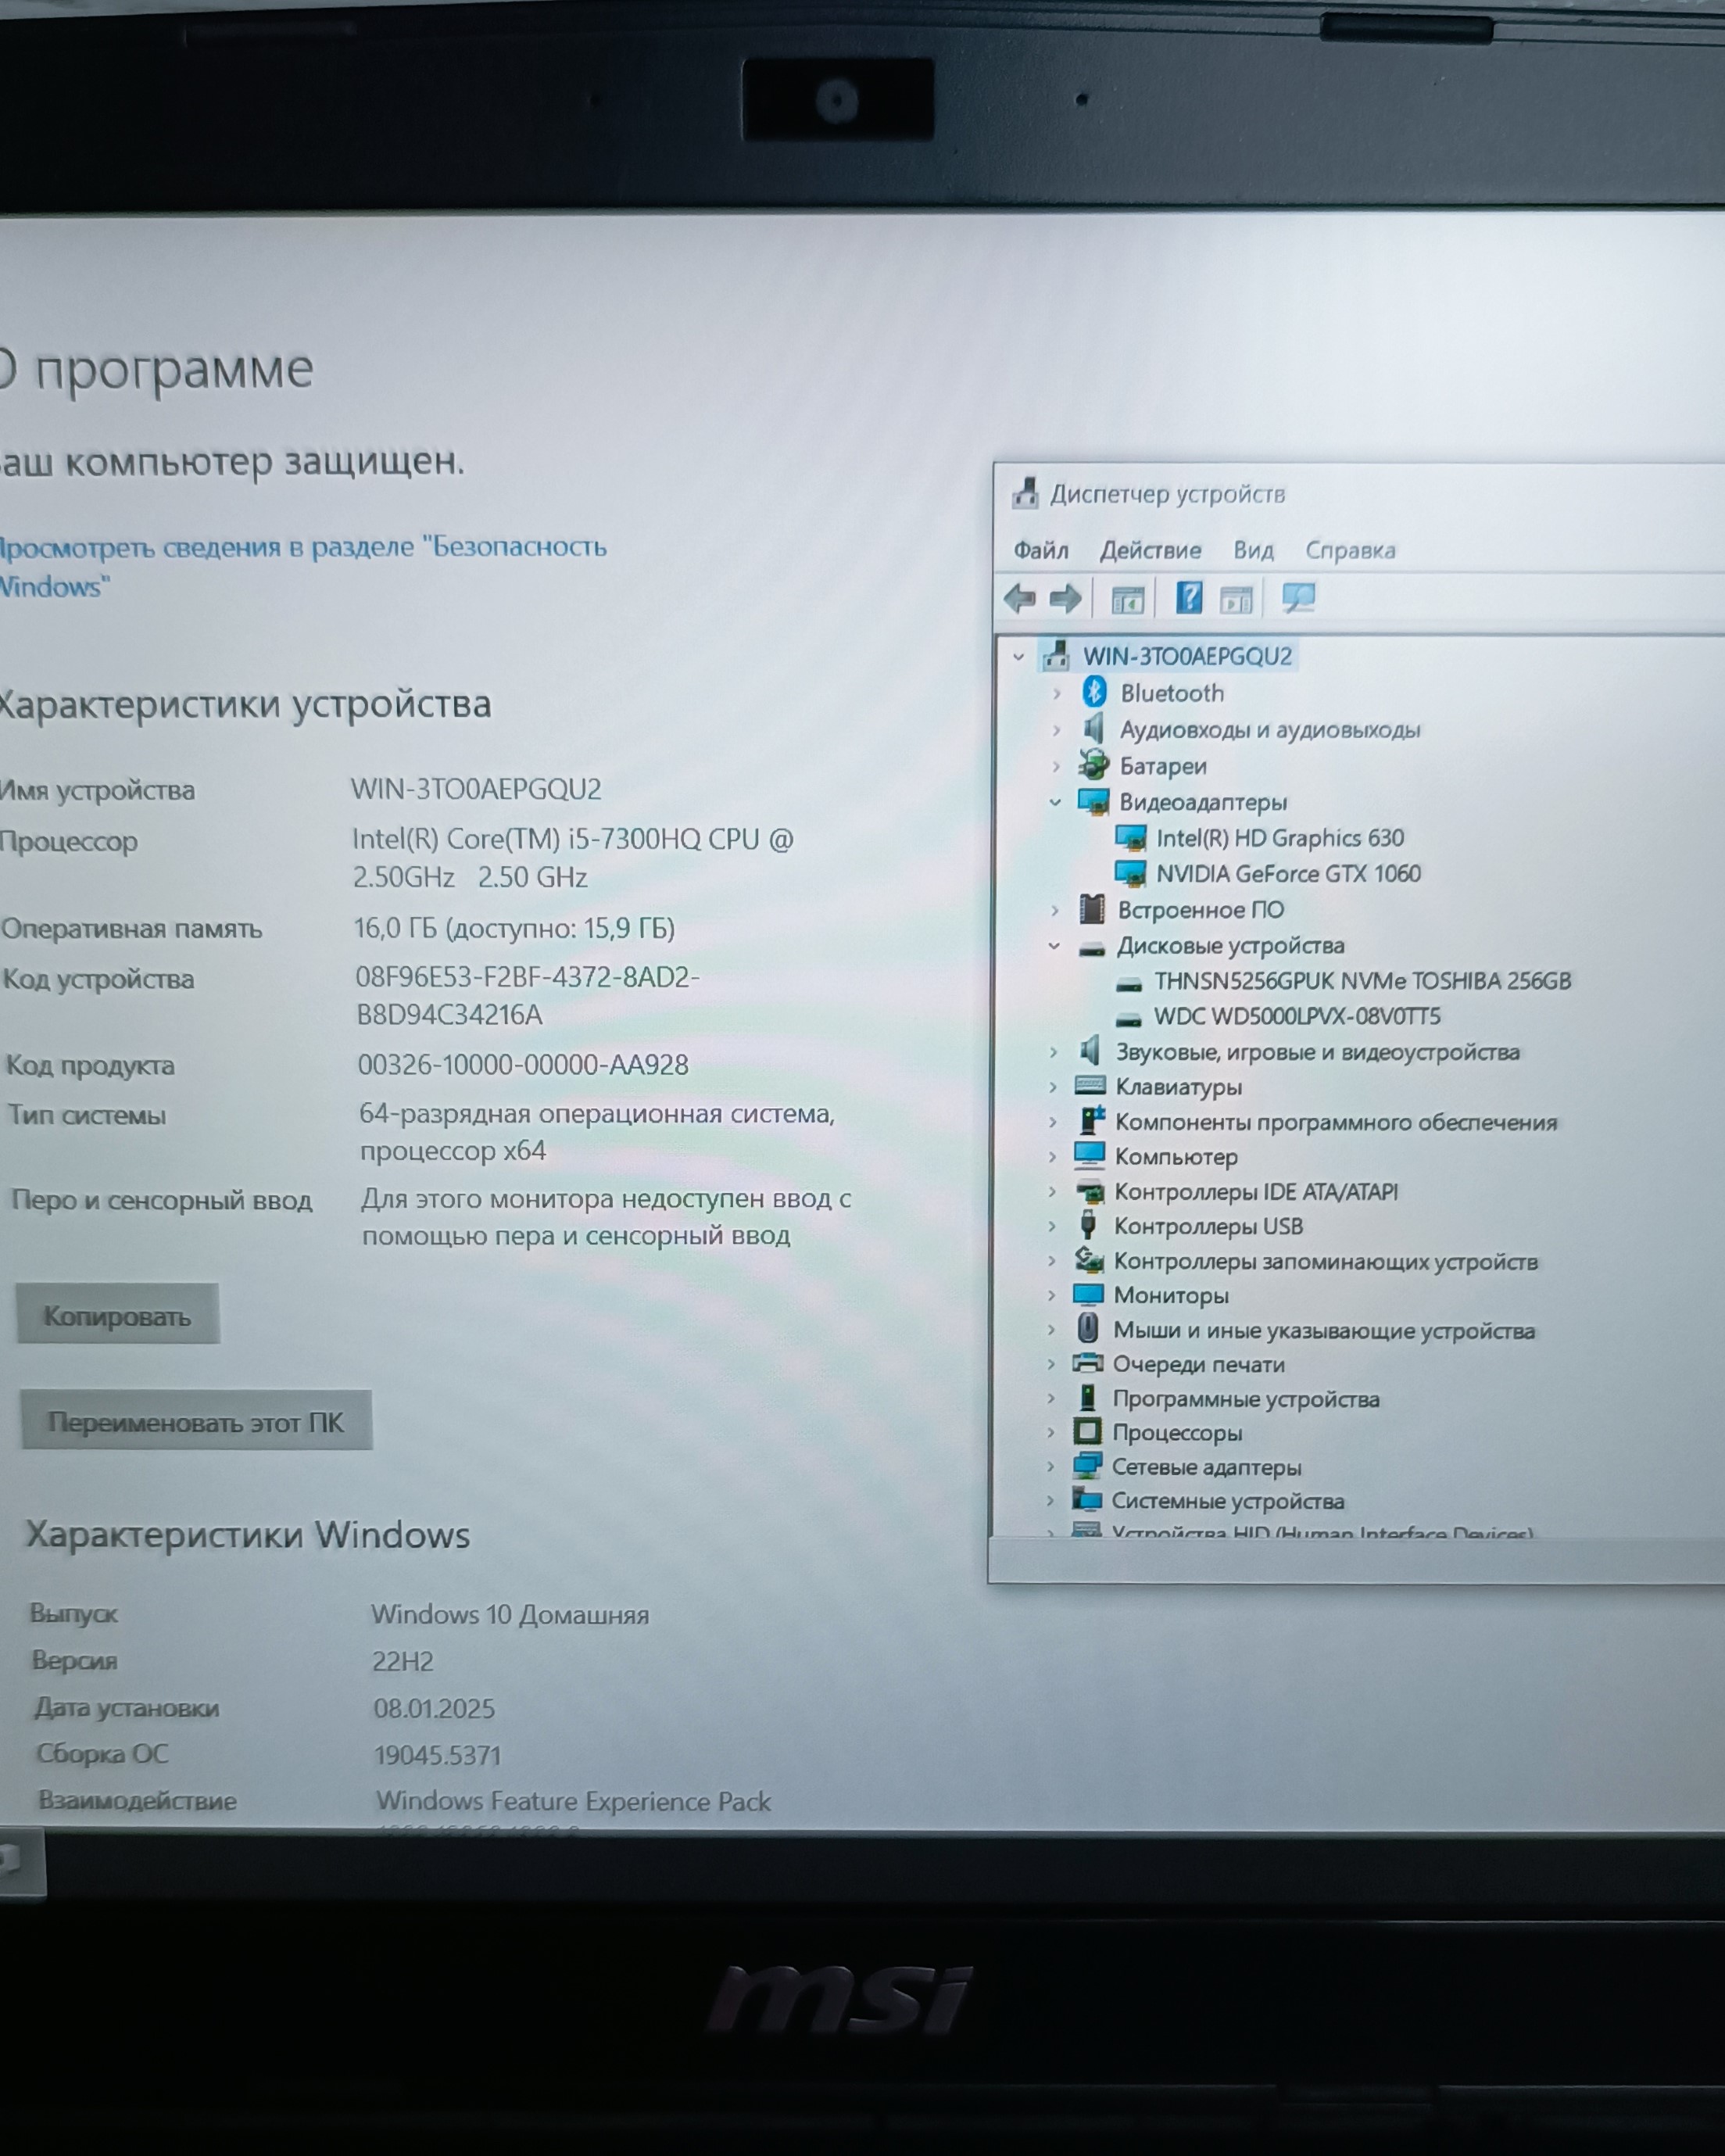The image size is (1725, 2156).
Task: Click the show/hide console tree icon
Action: [1128, 600]
